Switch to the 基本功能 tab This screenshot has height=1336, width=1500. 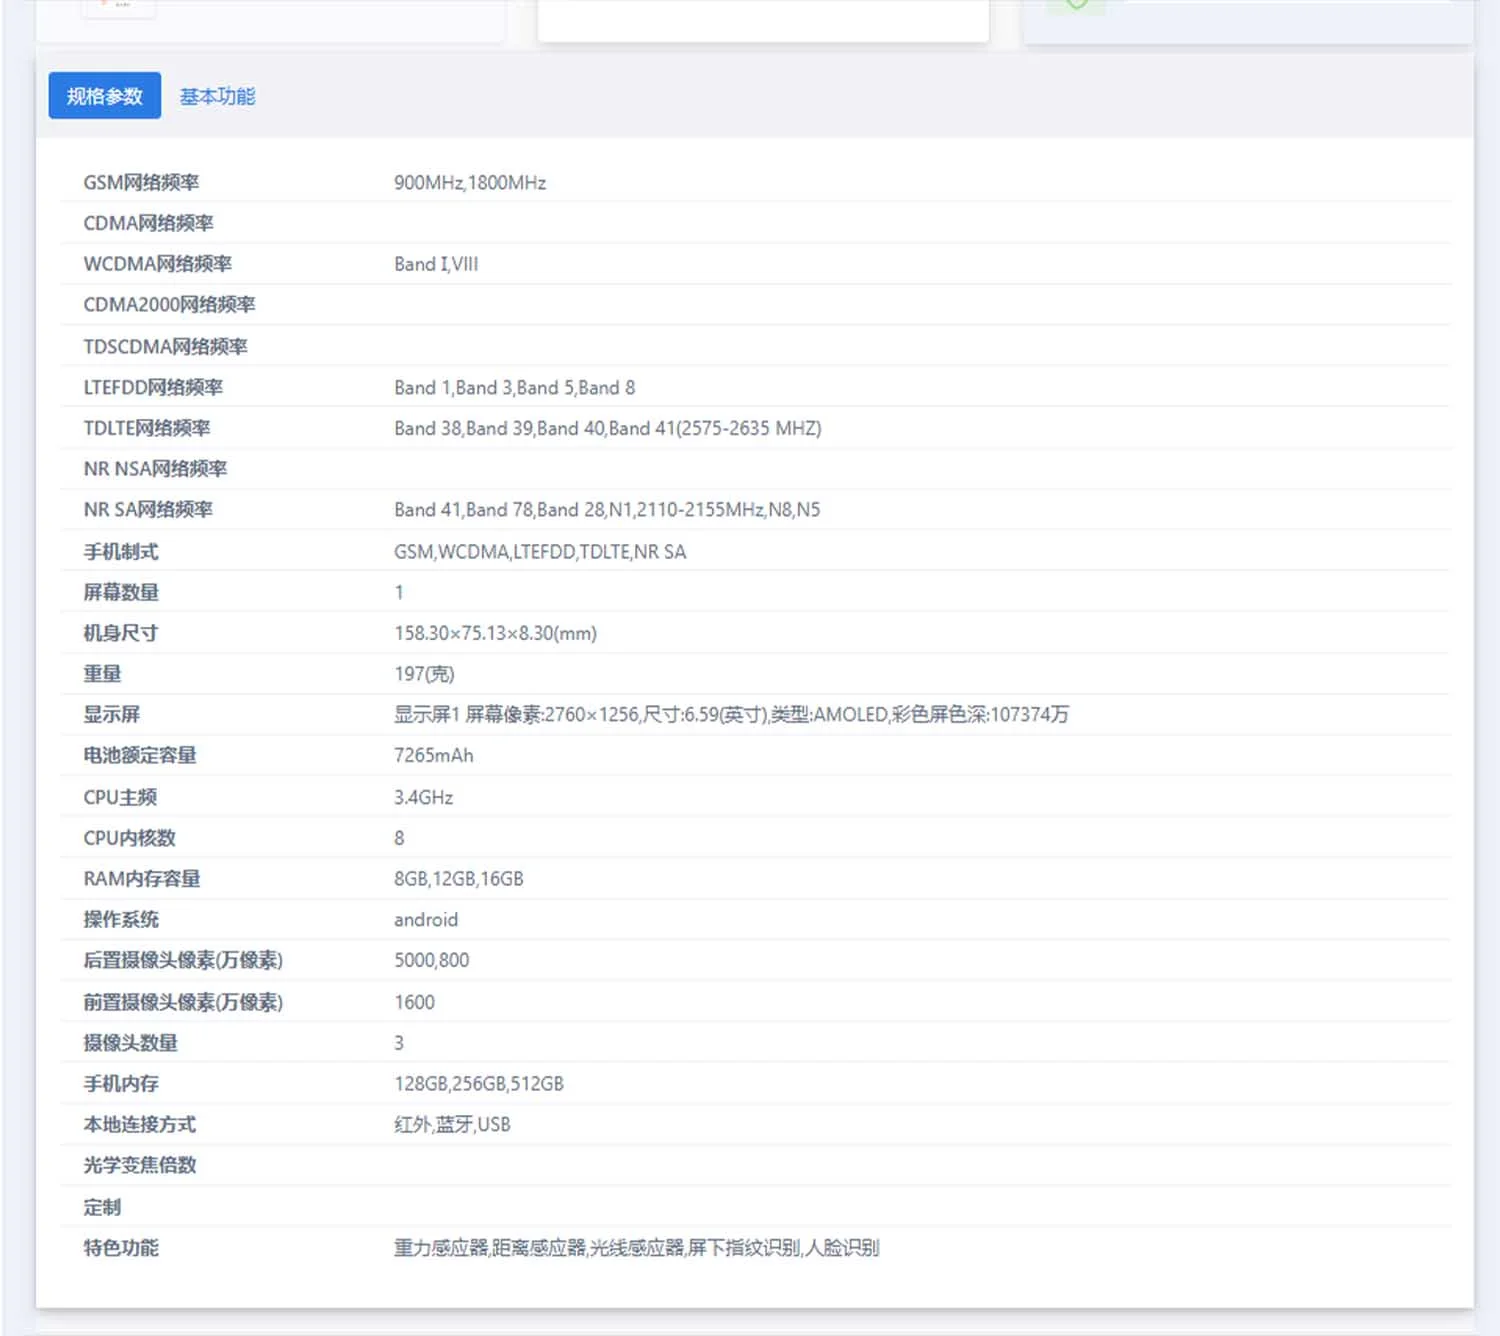[x=218, y=96]
